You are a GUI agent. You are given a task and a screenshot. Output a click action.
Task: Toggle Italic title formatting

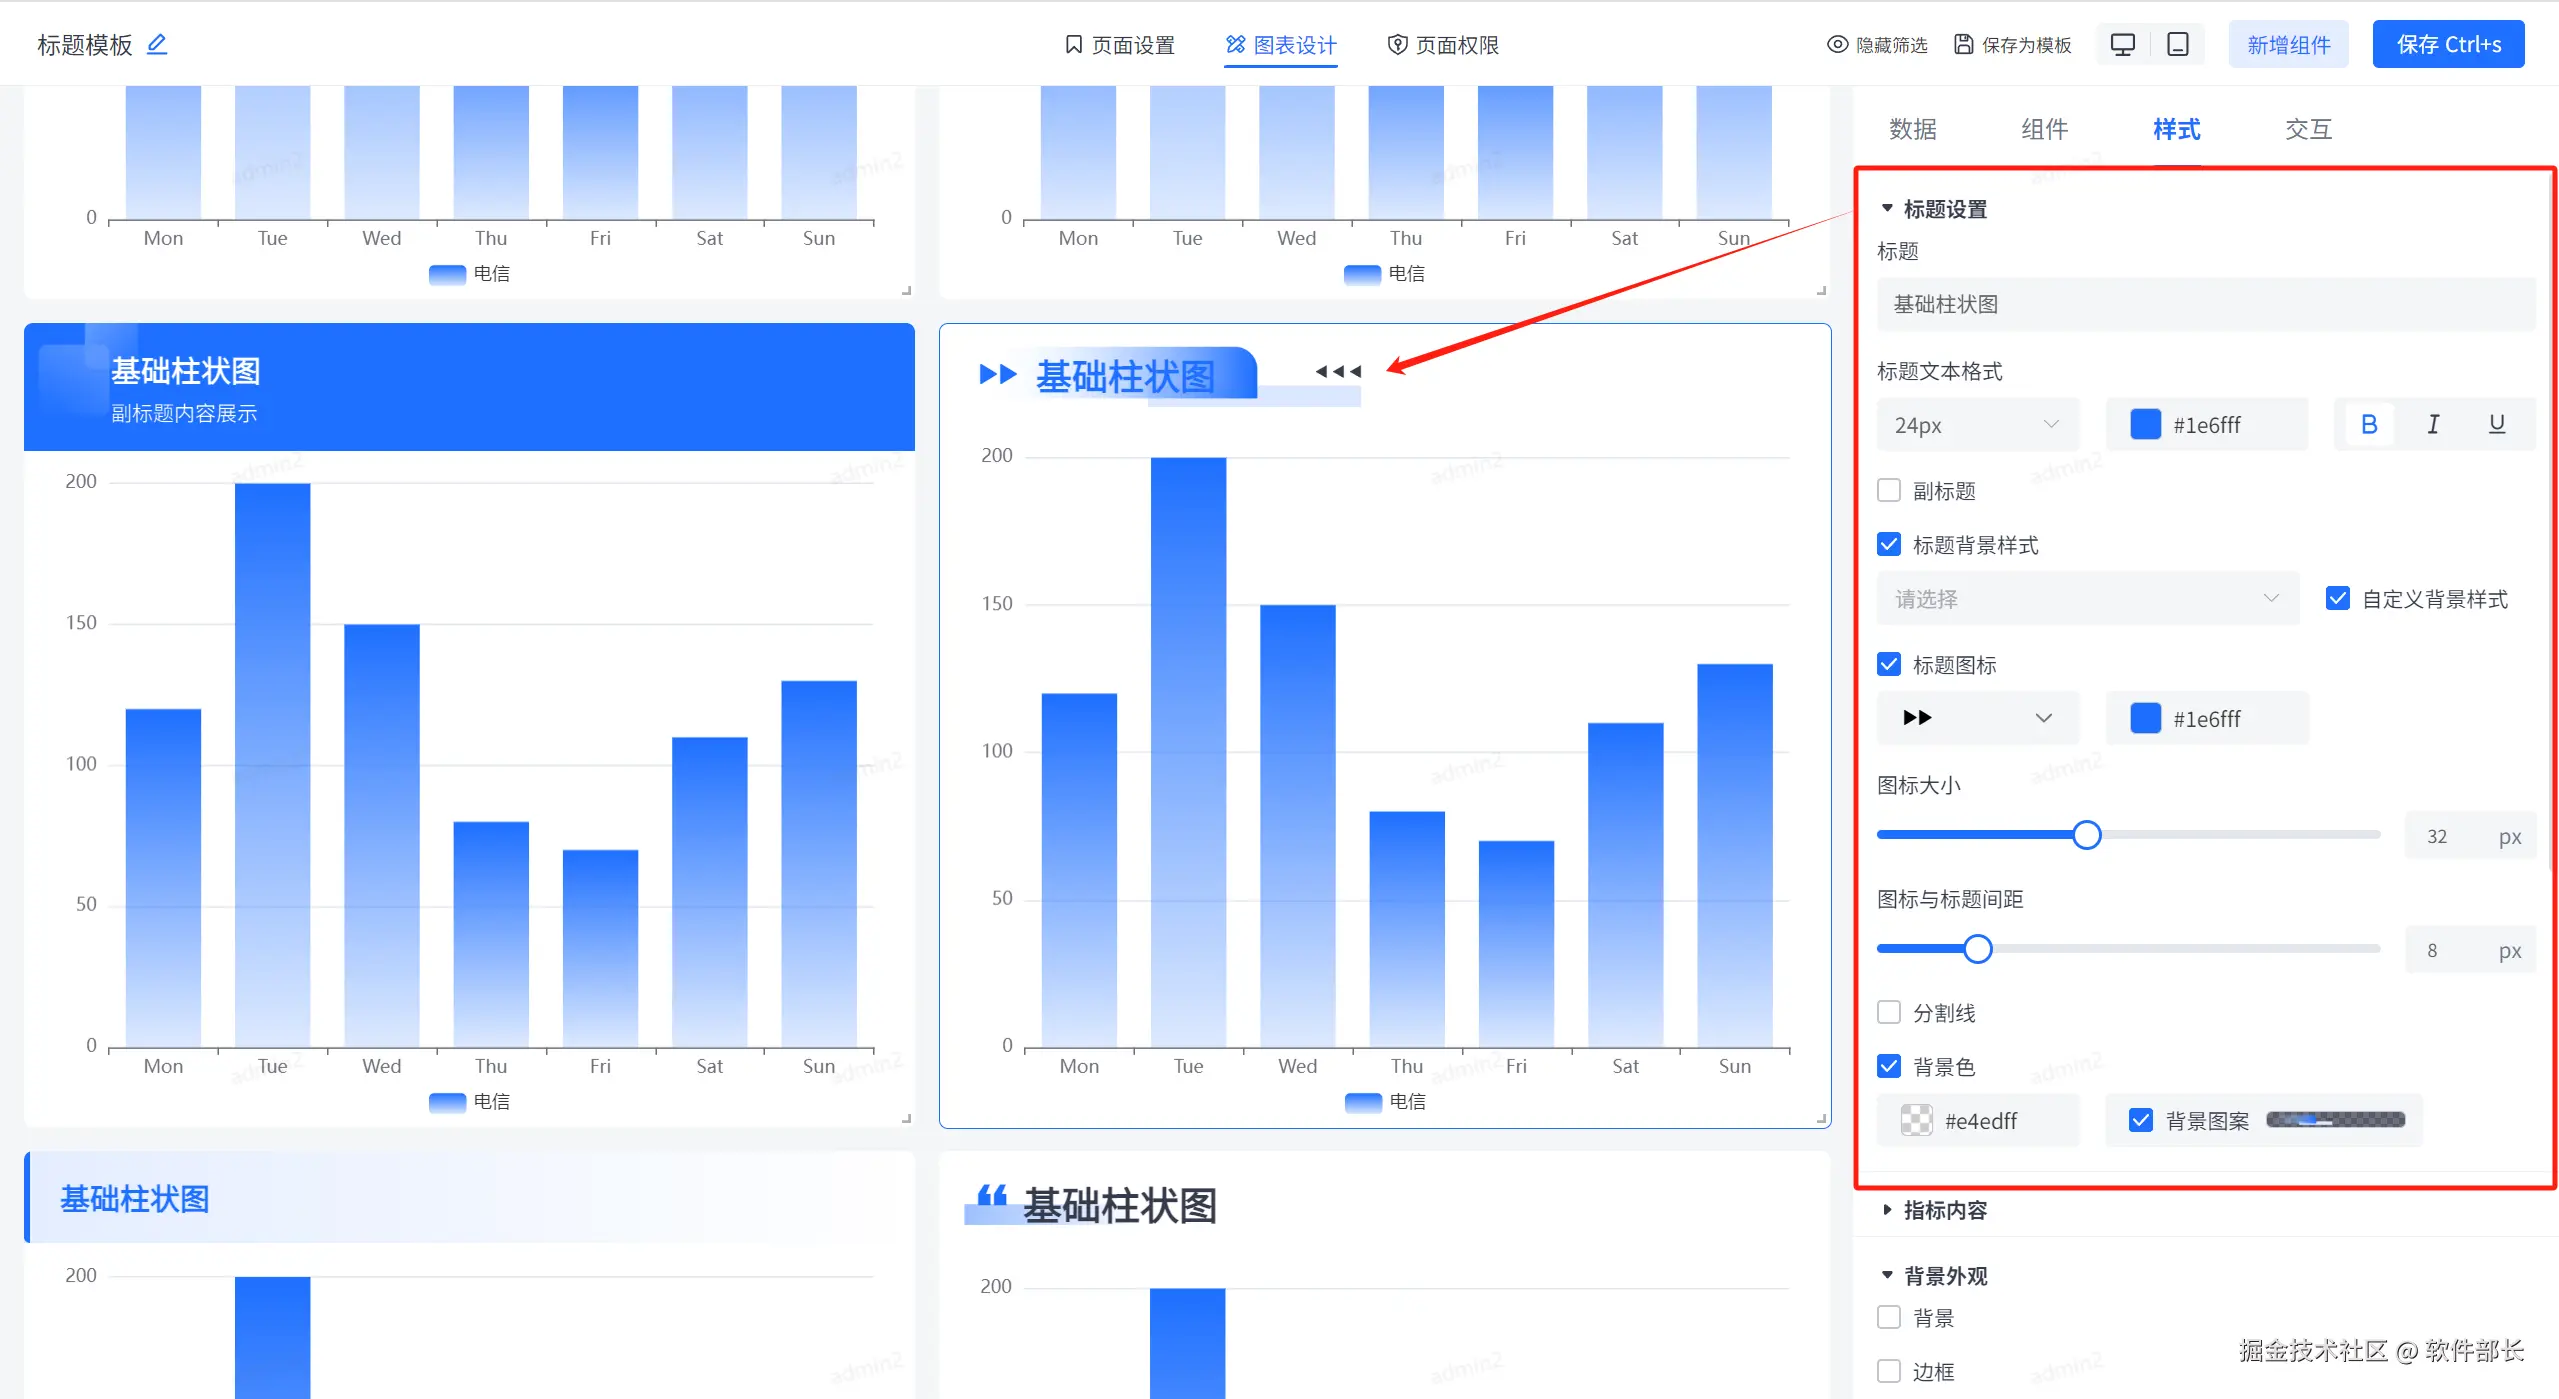(2432, 424)
